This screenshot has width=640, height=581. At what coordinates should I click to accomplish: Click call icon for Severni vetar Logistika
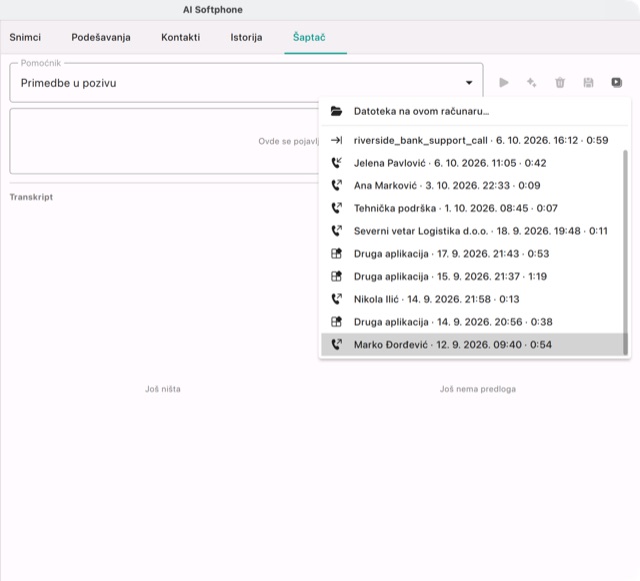(336, 231)
